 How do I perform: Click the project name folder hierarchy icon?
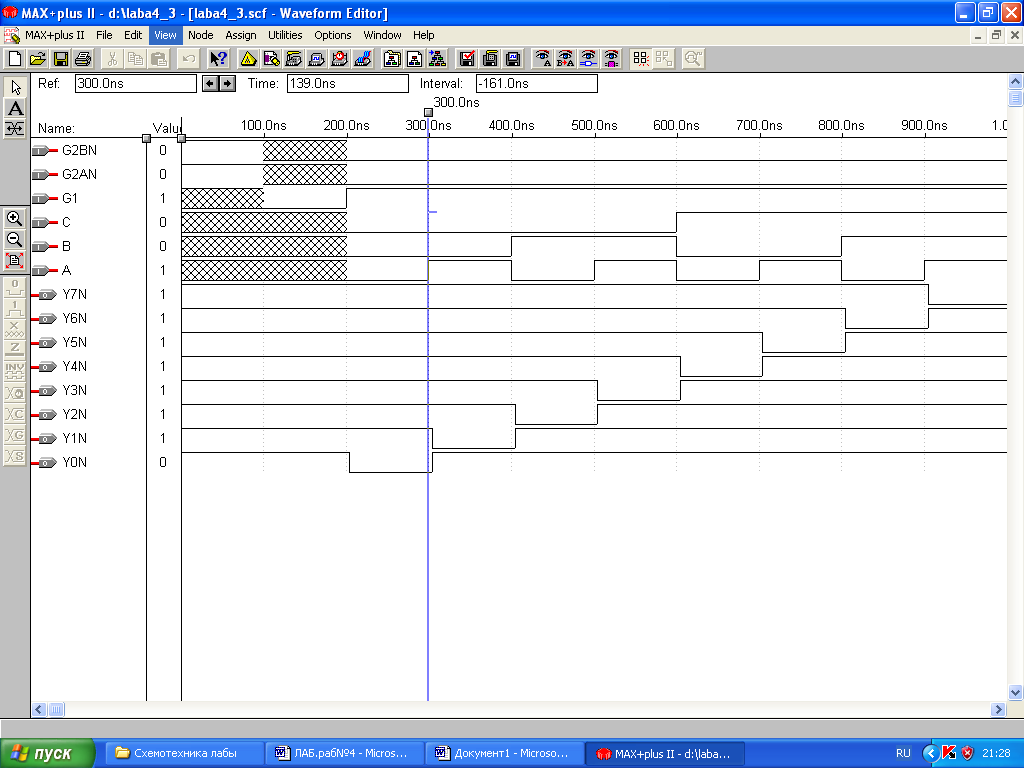click(392, 59)
